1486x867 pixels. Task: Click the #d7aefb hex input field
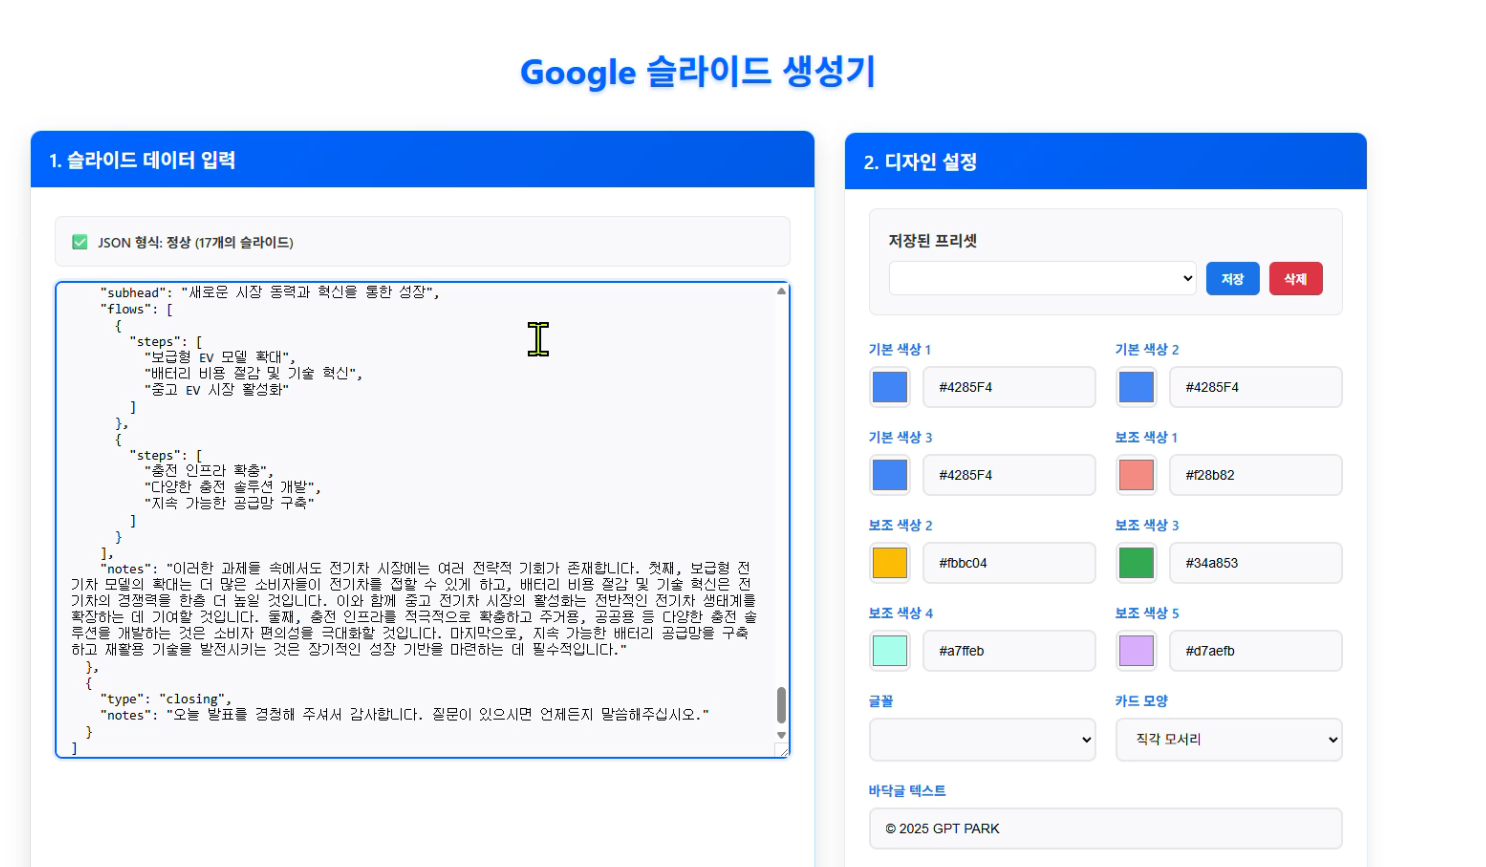point(1256,651)
